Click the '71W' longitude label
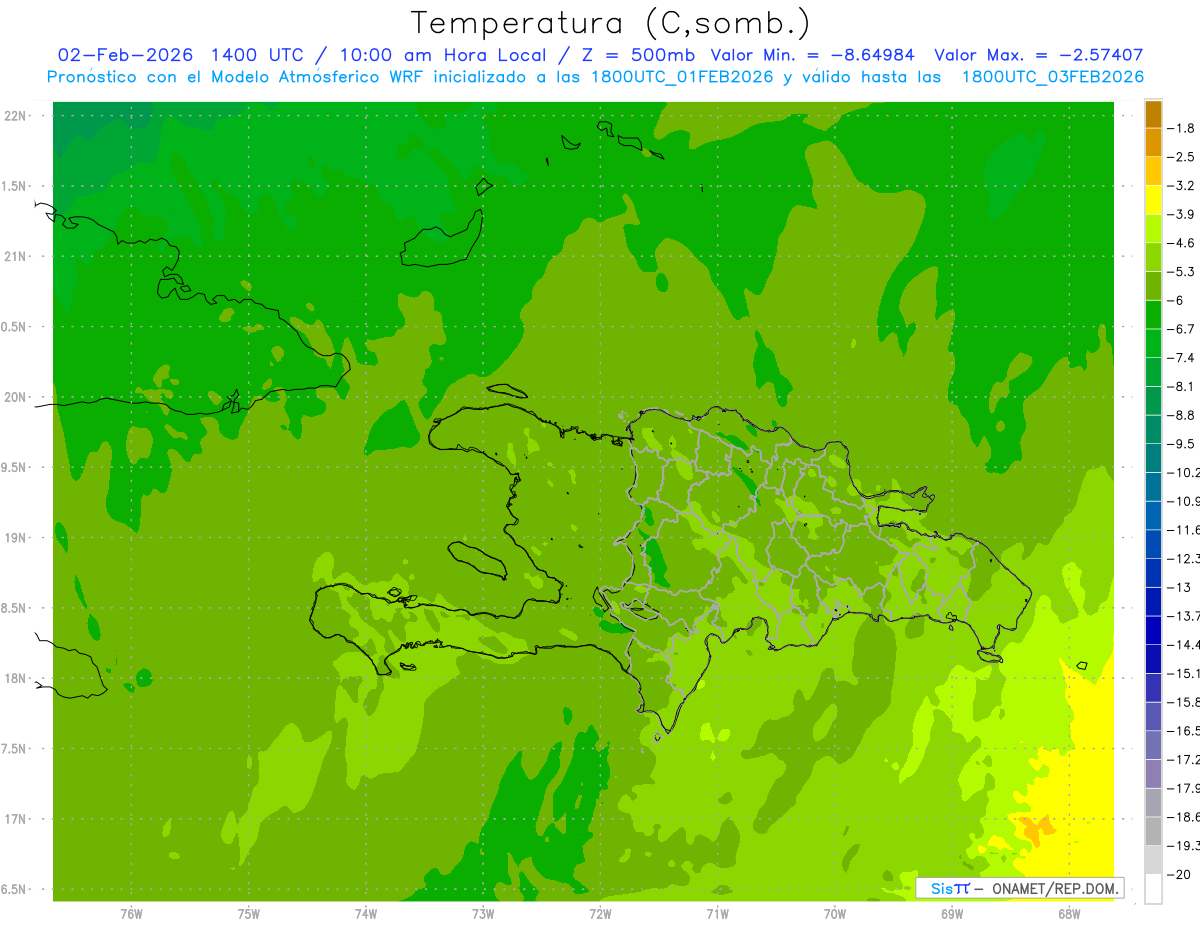The image size is (1200, 927). point(717,913)
